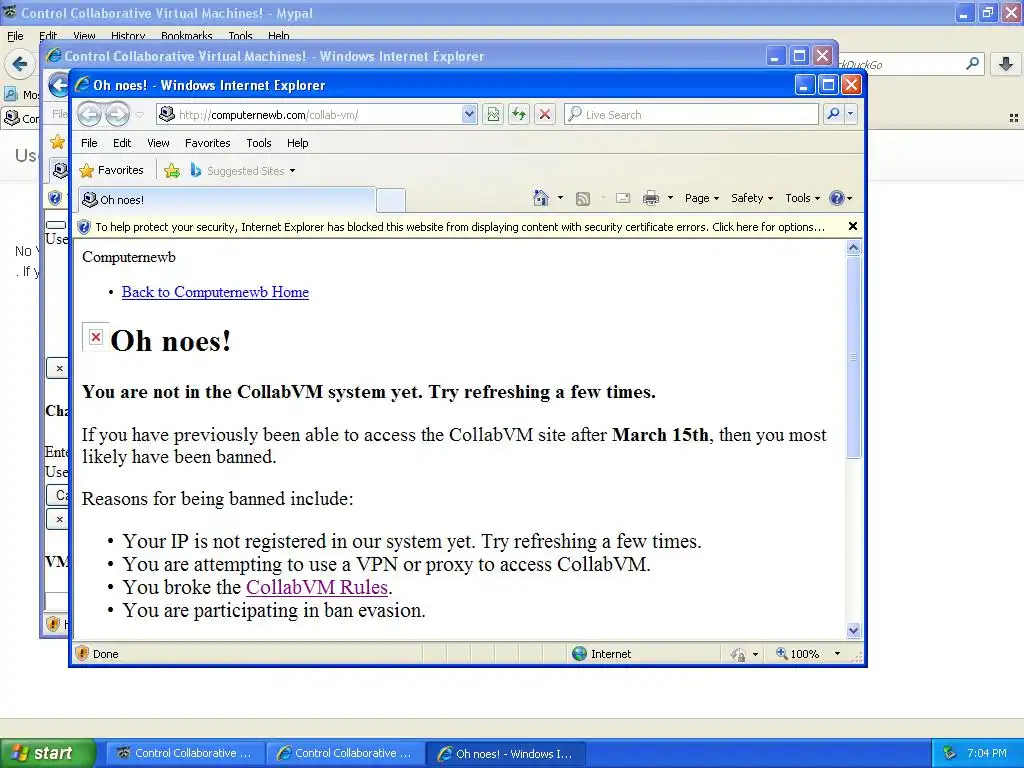Click the page scrollbar down arrow
The height and width of the screenshot is (768, 1024).
854,631
